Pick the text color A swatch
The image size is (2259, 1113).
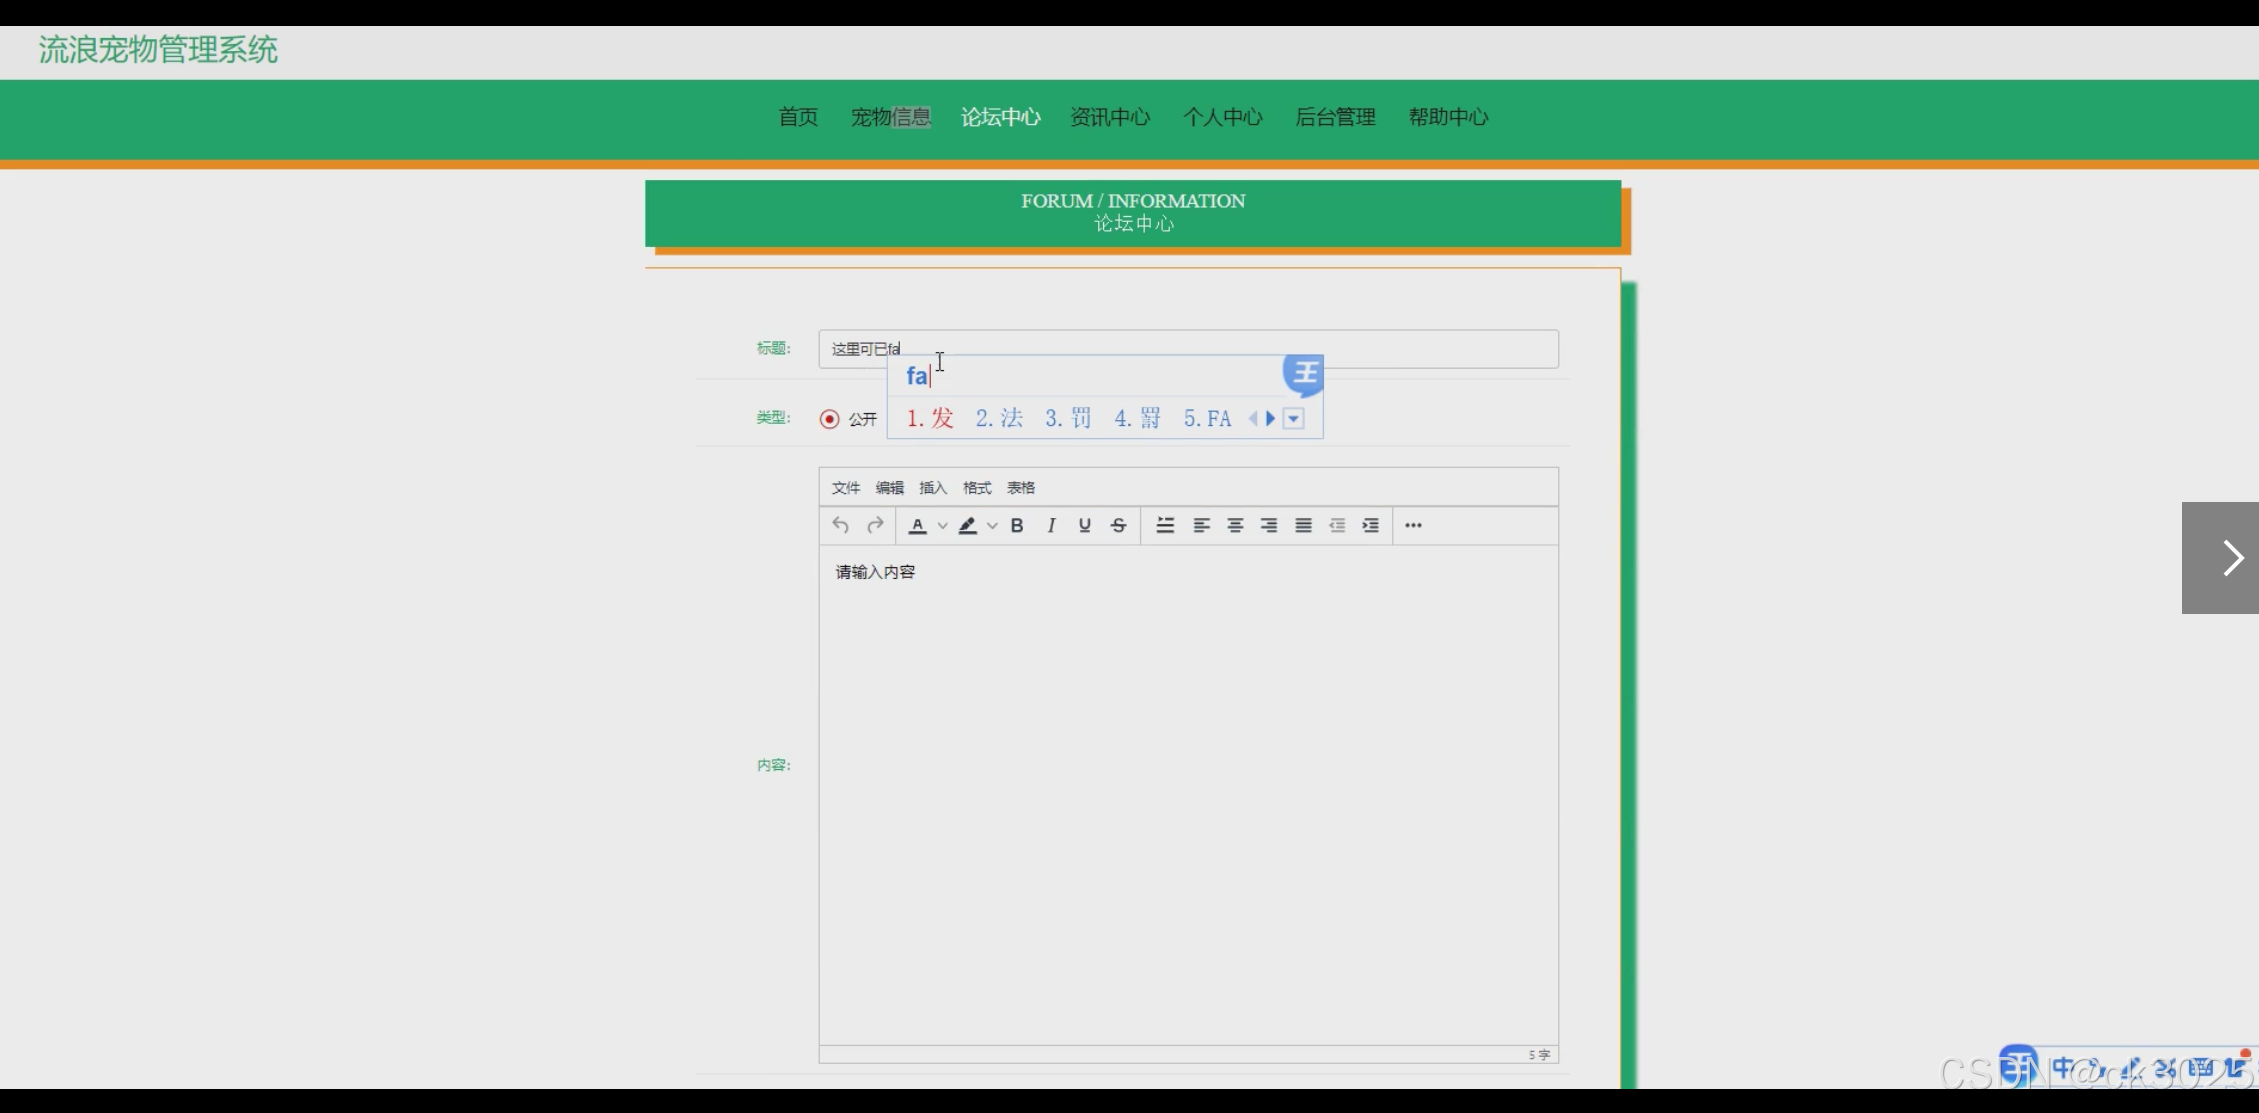(x=917, y=525)
